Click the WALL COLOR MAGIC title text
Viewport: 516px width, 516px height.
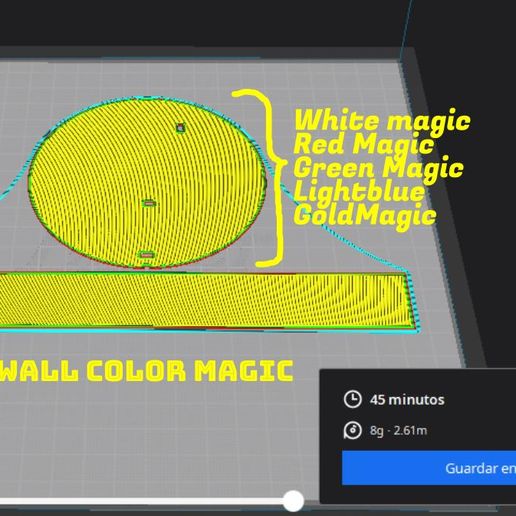click(146, 370)
